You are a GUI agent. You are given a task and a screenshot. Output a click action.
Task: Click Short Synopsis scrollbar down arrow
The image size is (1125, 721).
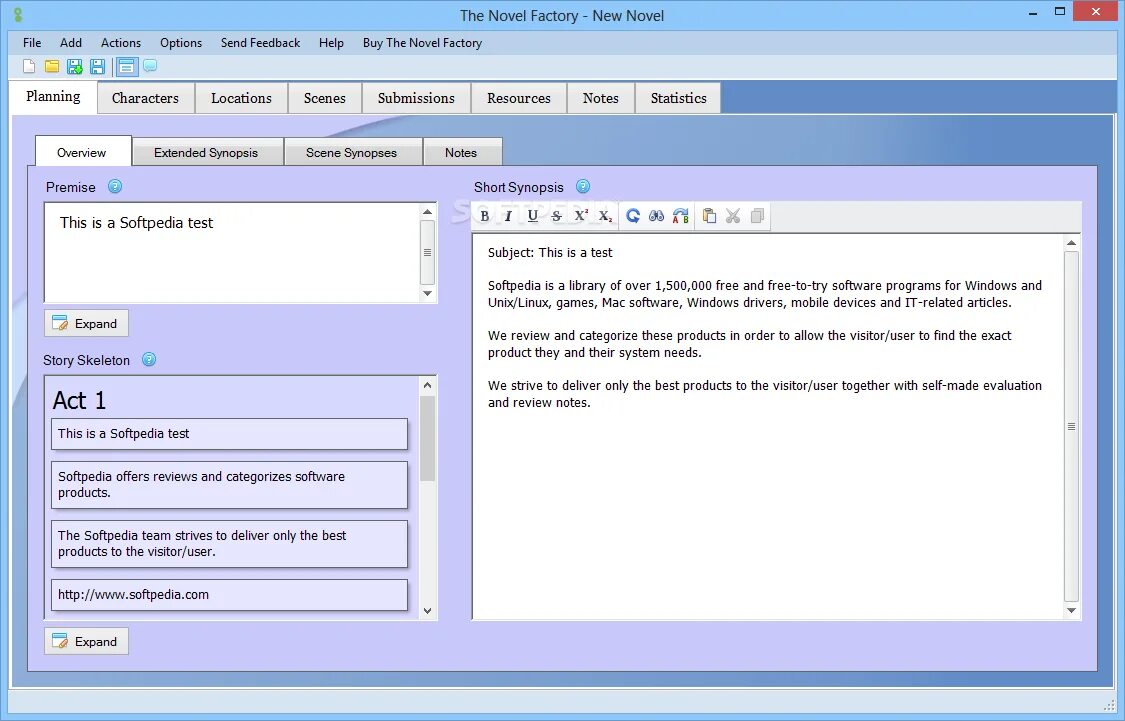1071,611
